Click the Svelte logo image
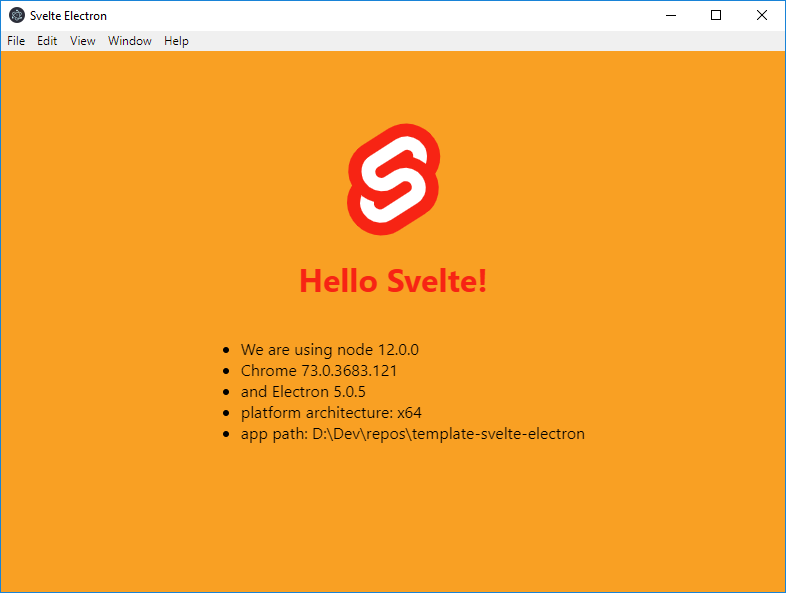This screenshot has width=786, height=593. click(x=394, y=179)
